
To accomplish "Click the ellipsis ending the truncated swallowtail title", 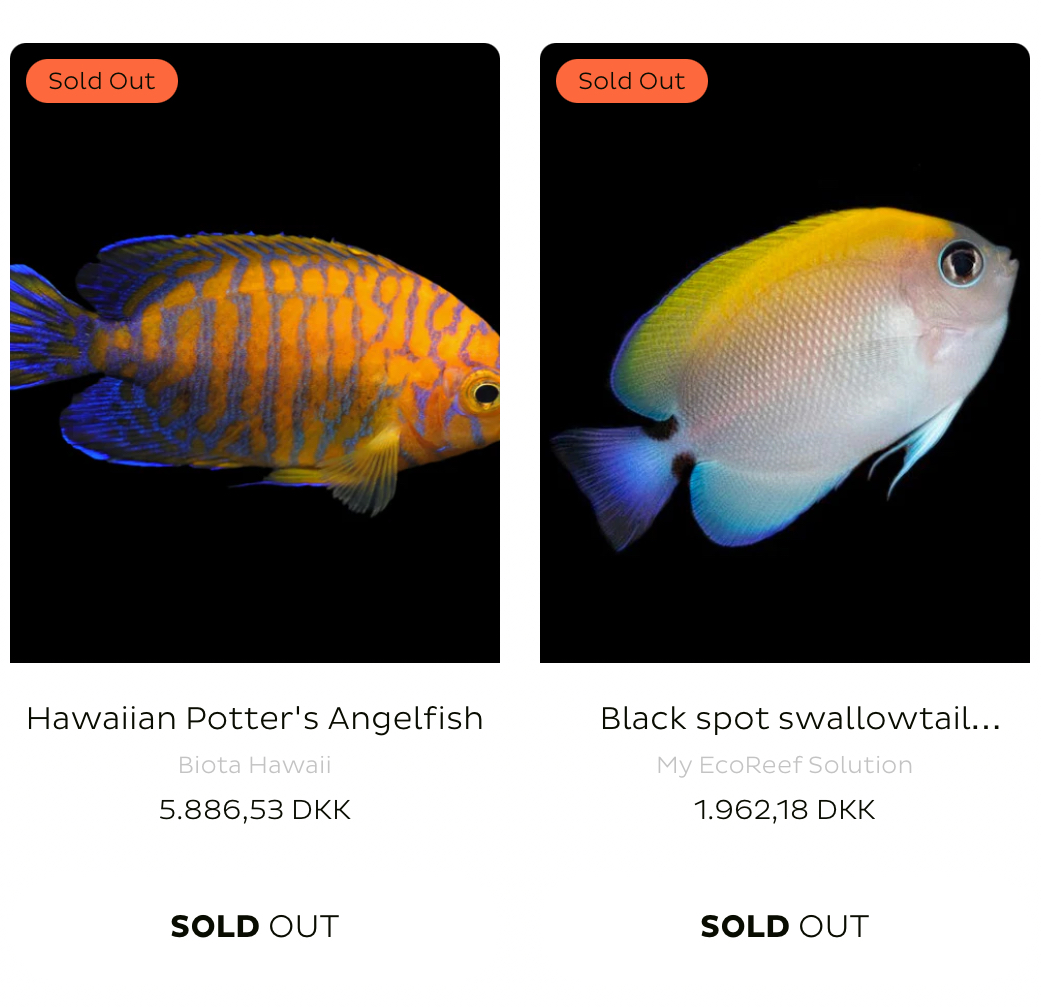I will 986,722.
